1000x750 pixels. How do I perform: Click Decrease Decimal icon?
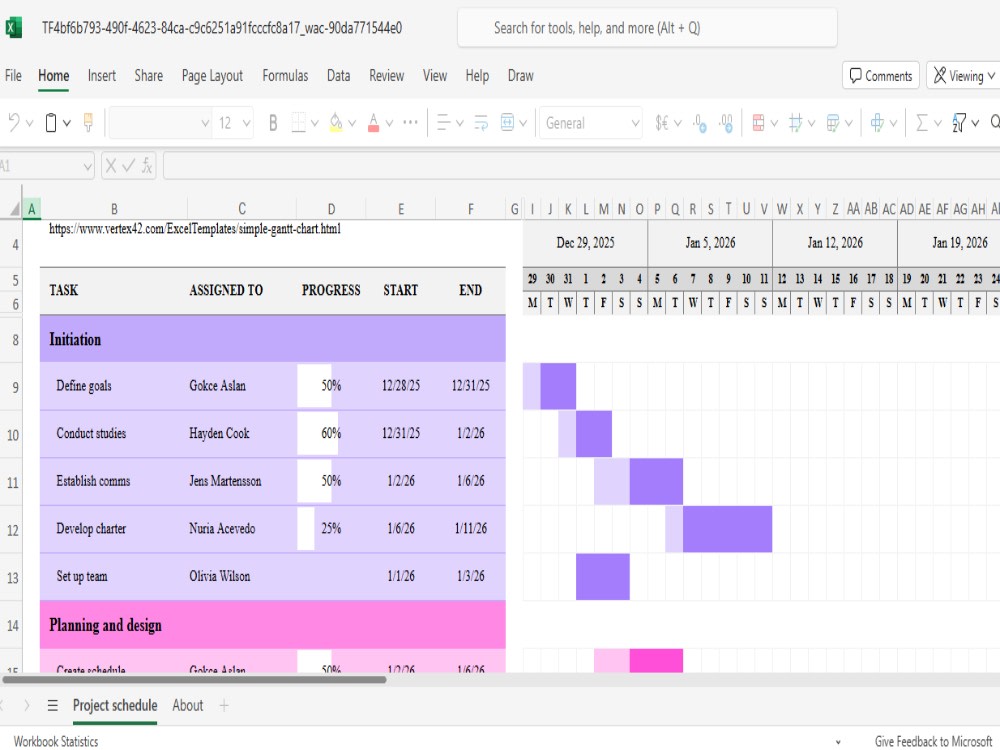coord(700,122)
